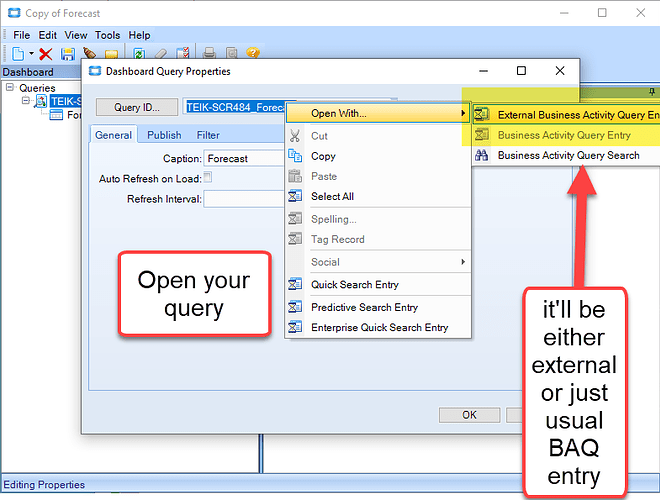This screenshot has width=660, height=500.
Task: Click the Quick Search Entry icon
Action: click(x=295, y=284)
